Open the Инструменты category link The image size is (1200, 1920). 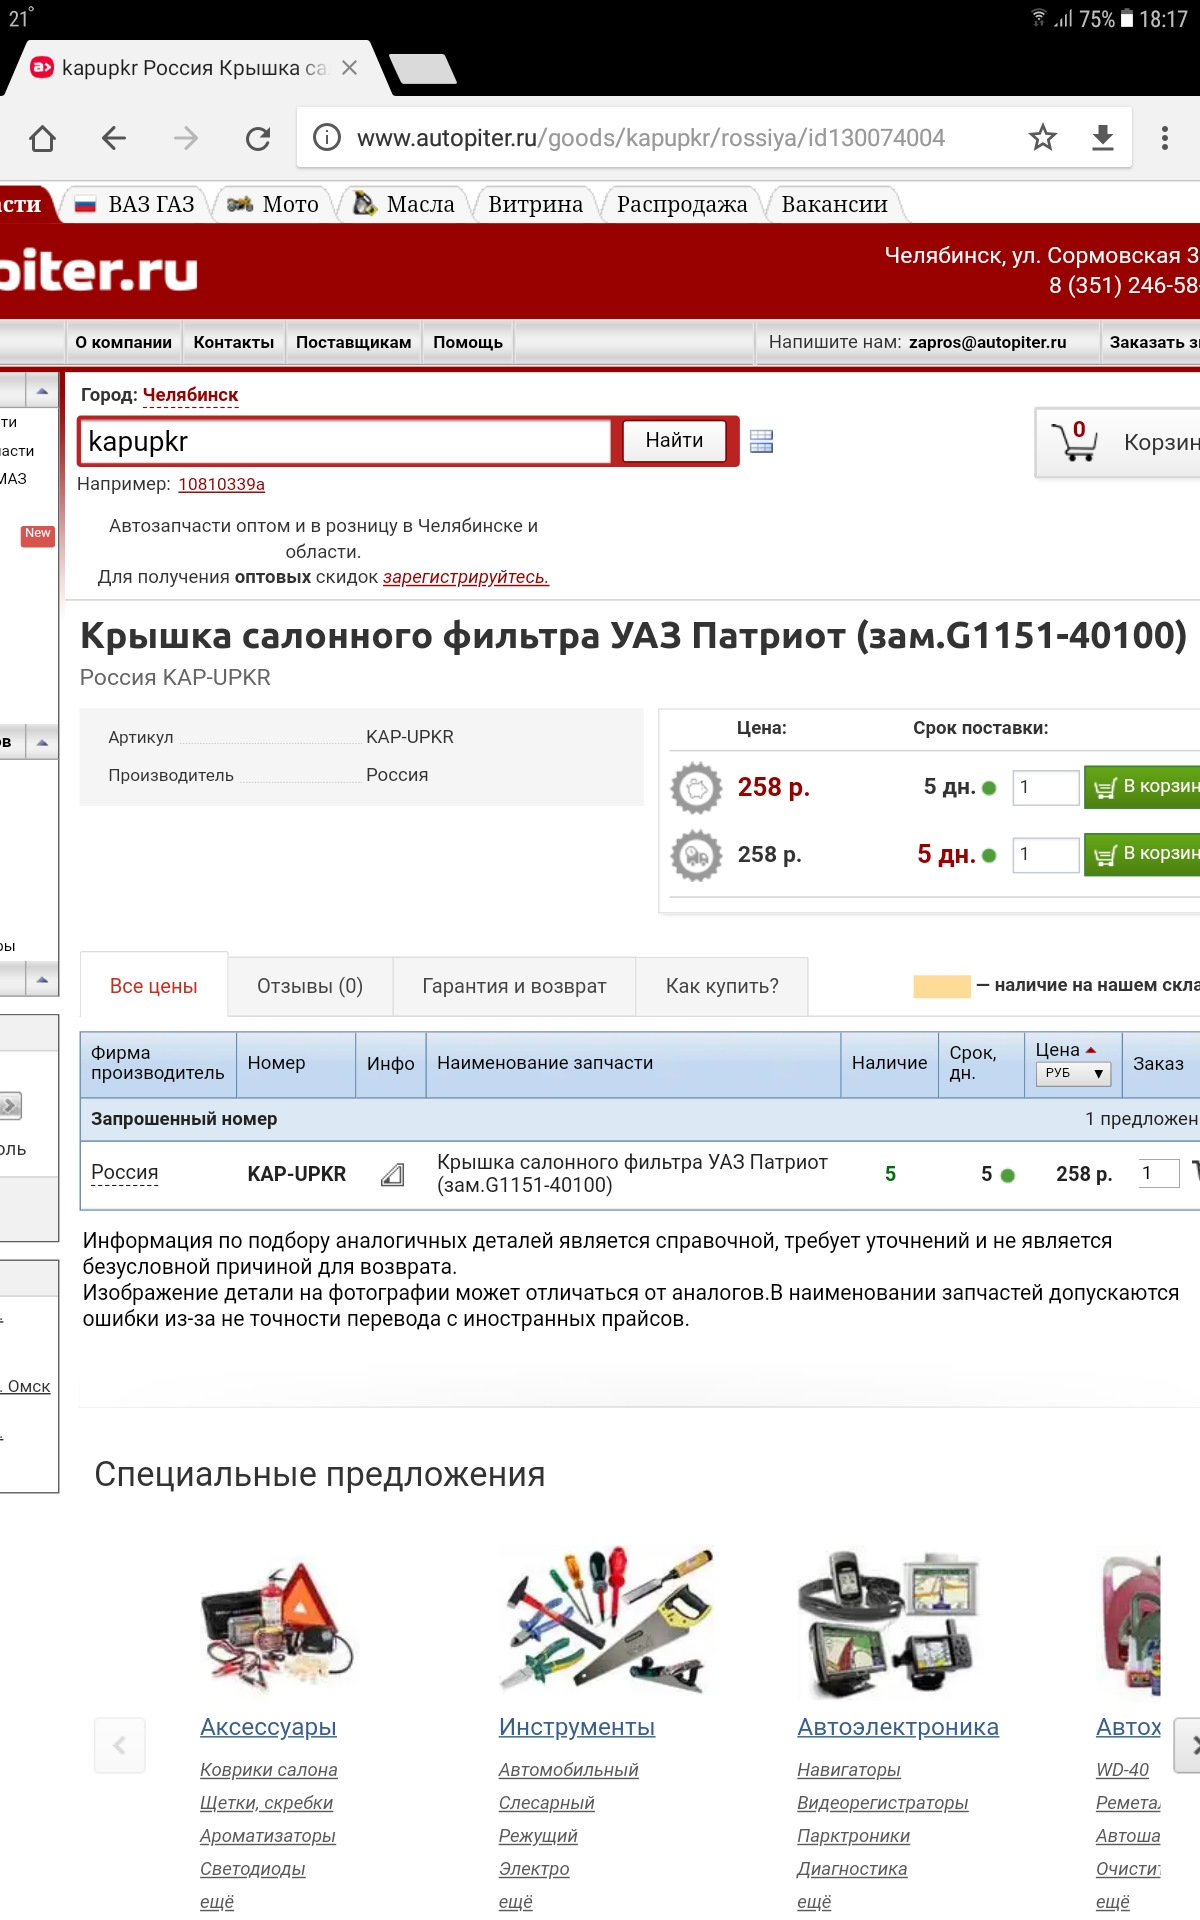(x=577, y=1727)
